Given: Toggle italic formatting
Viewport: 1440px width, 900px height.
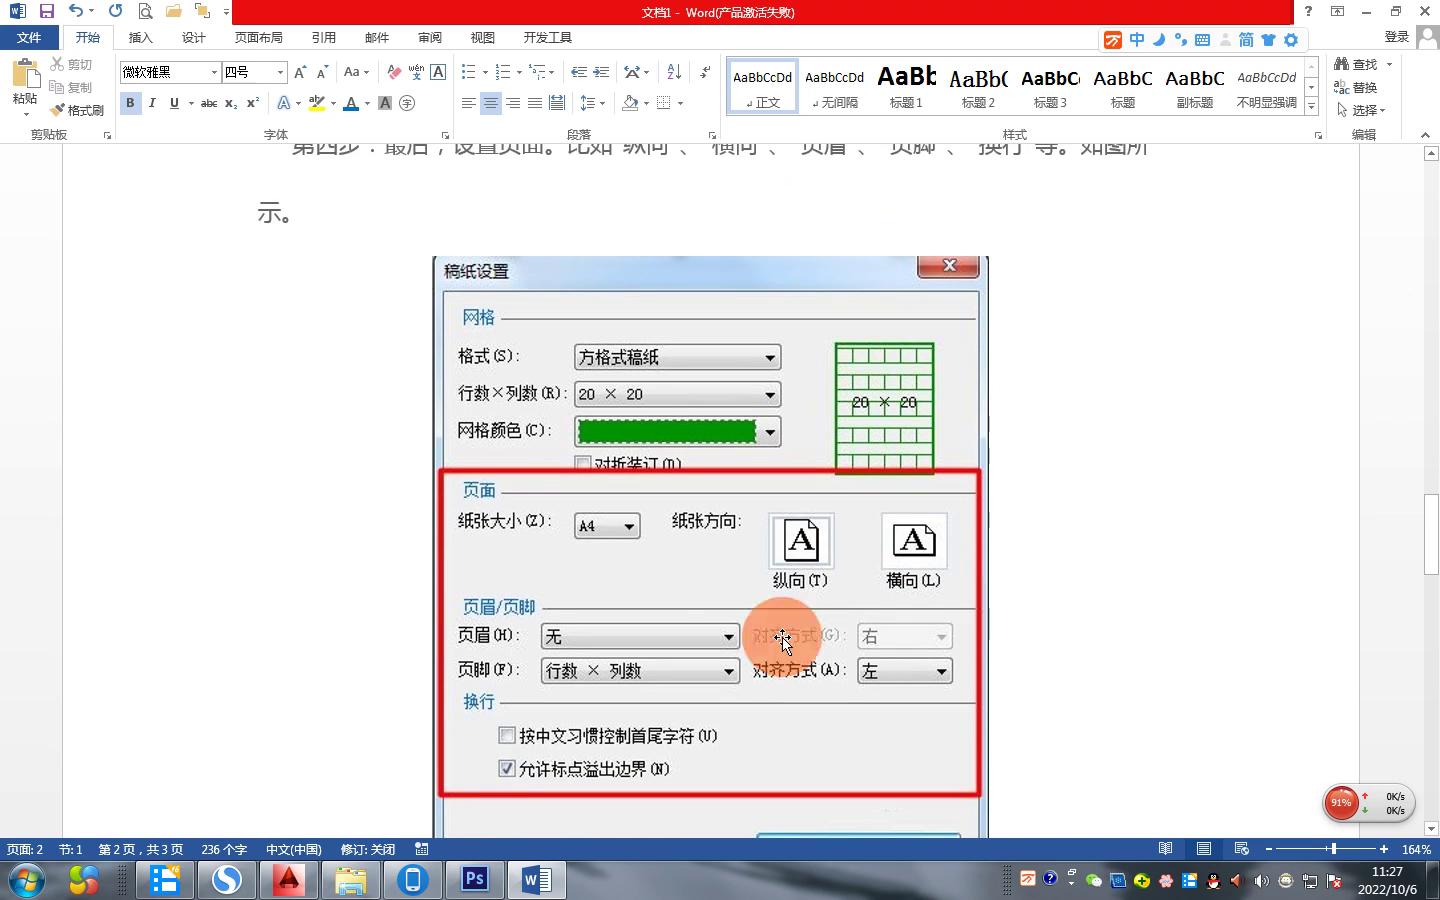Looking at the screenshot, I should tap(152, 103).
